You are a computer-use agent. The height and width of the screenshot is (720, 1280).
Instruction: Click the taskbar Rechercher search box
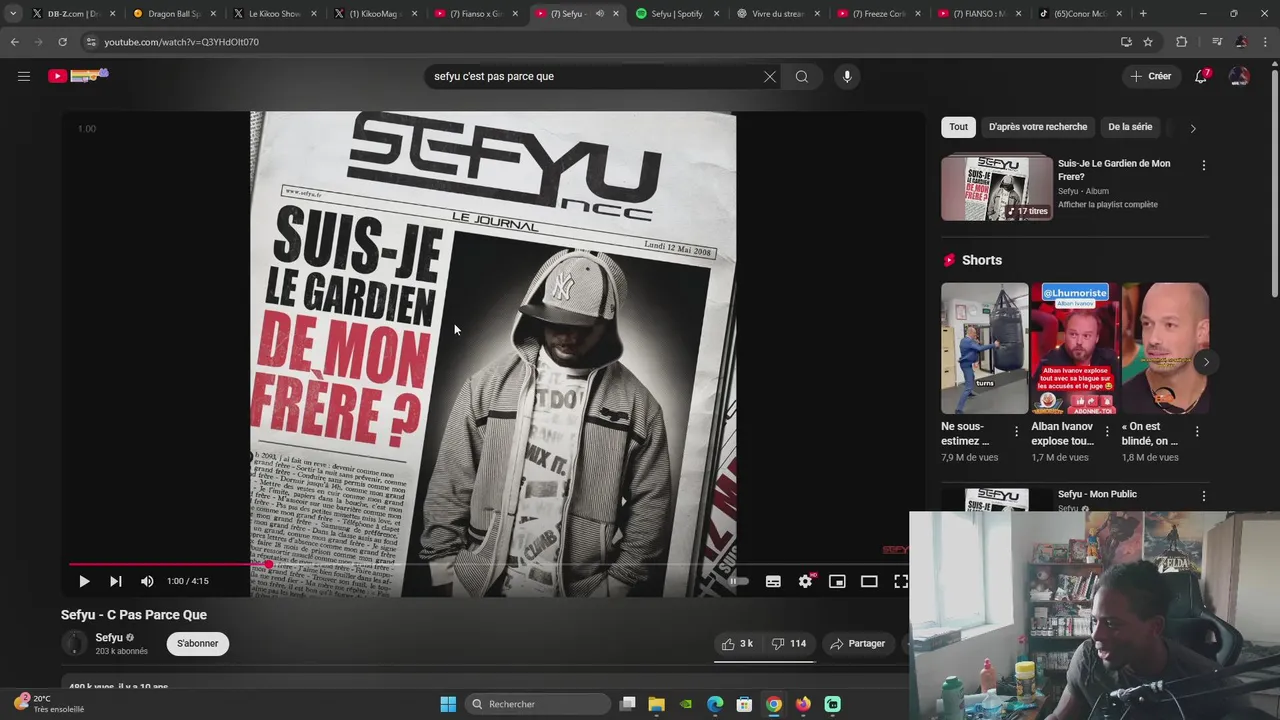click(x=538, y=704)
